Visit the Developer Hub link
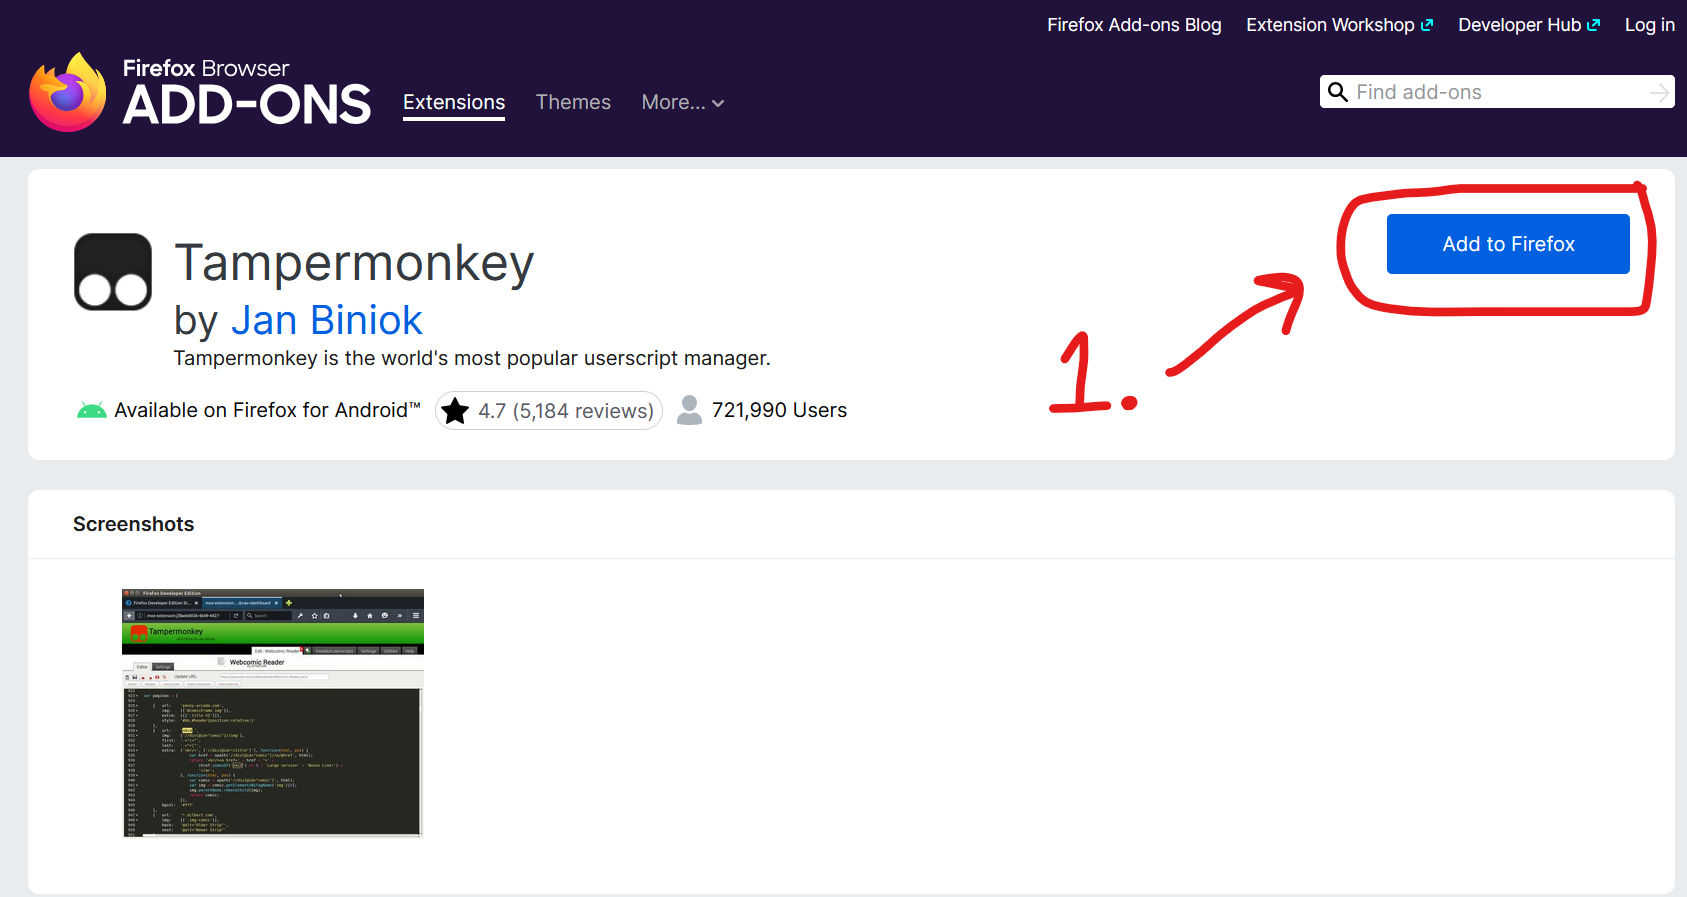This screenshot has height=897, width=1687. point(1519,25)
